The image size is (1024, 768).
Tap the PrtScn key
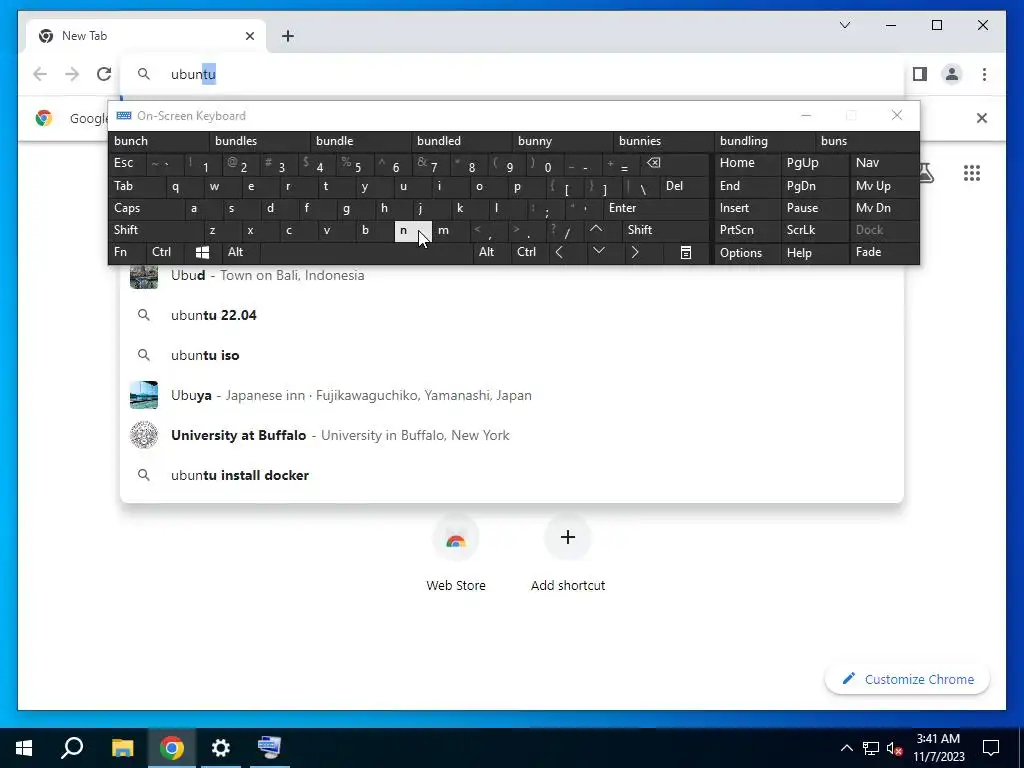(x=747, y=230)
